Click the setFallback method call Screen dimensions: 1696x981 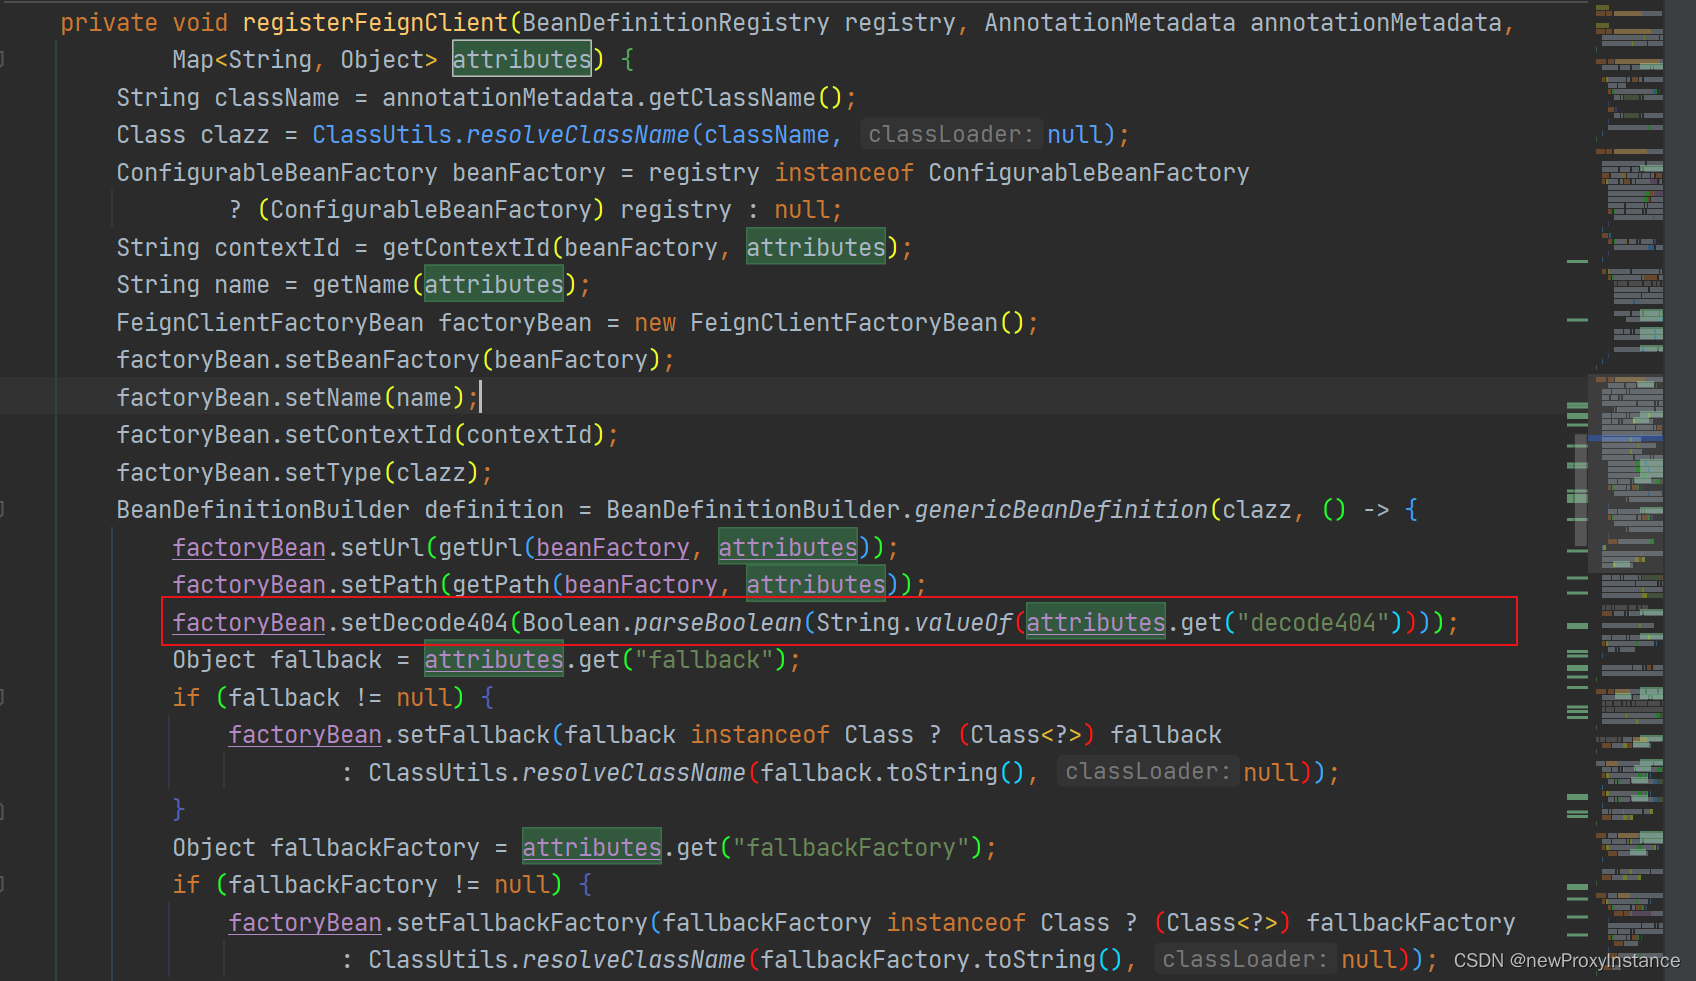click(x=473, y=735)
